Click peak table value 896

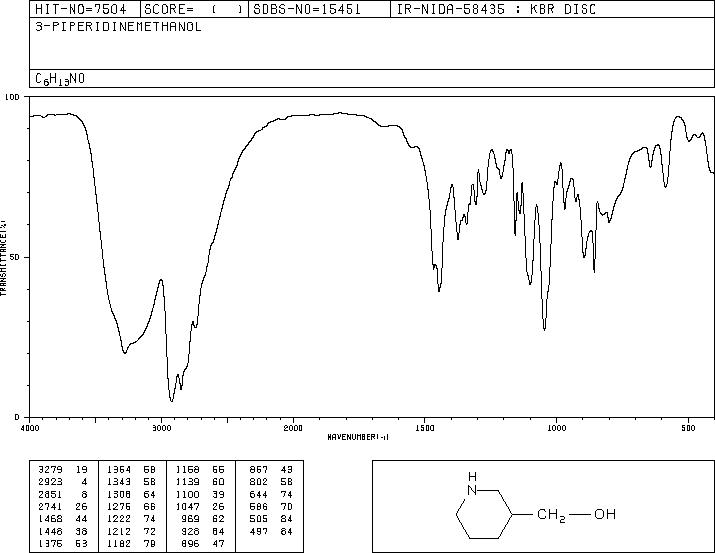pos(191,543)
